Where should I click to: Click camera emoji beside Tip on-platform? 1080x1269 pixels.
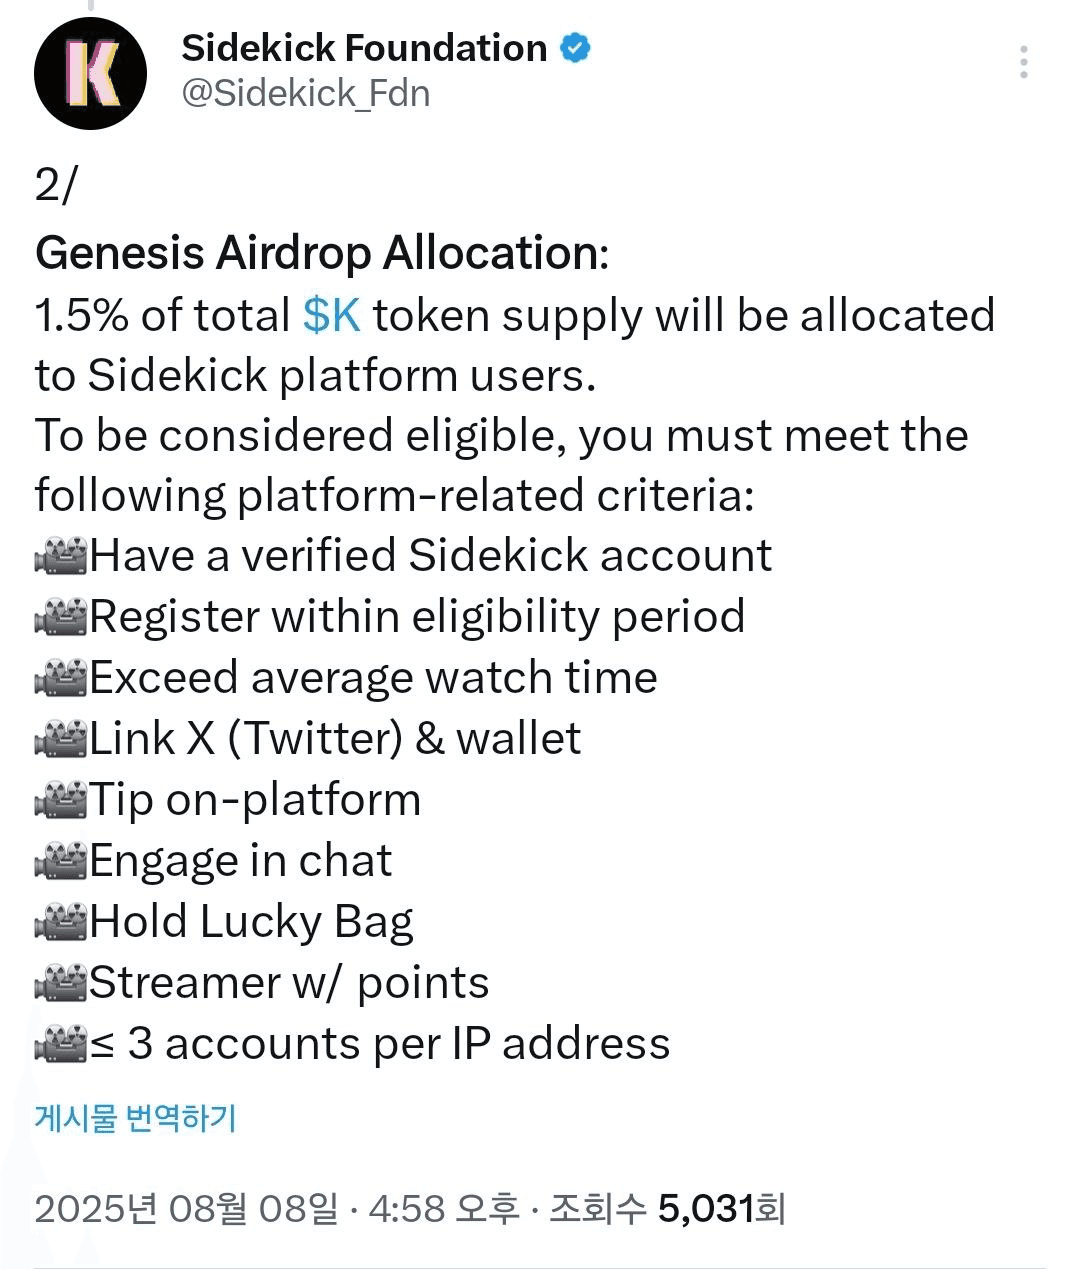[x=62, y=800]
